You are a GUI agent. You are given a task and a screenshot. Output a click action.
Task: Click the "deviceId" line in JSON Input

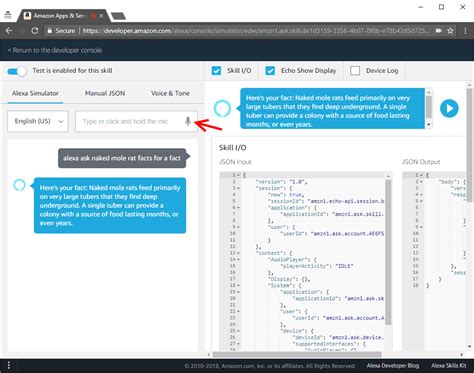338,337
